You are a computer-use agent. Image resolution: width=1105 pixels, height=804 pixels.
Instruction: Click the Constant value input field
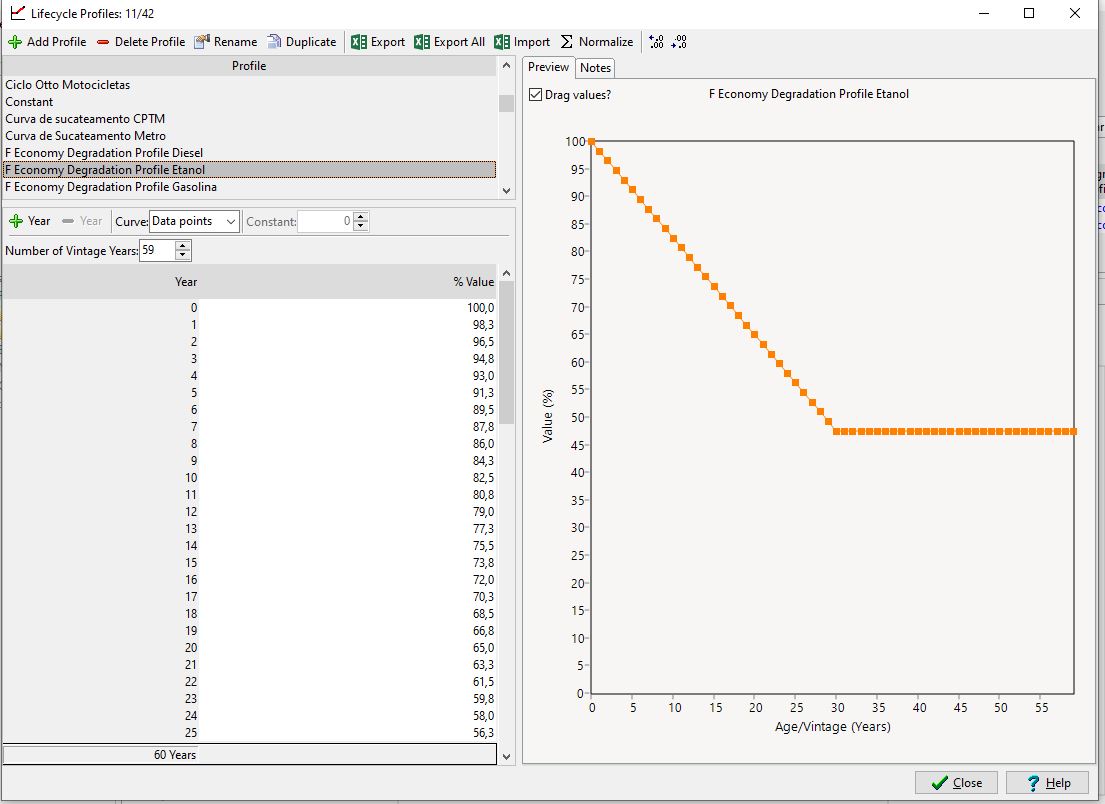coord(325,221)
